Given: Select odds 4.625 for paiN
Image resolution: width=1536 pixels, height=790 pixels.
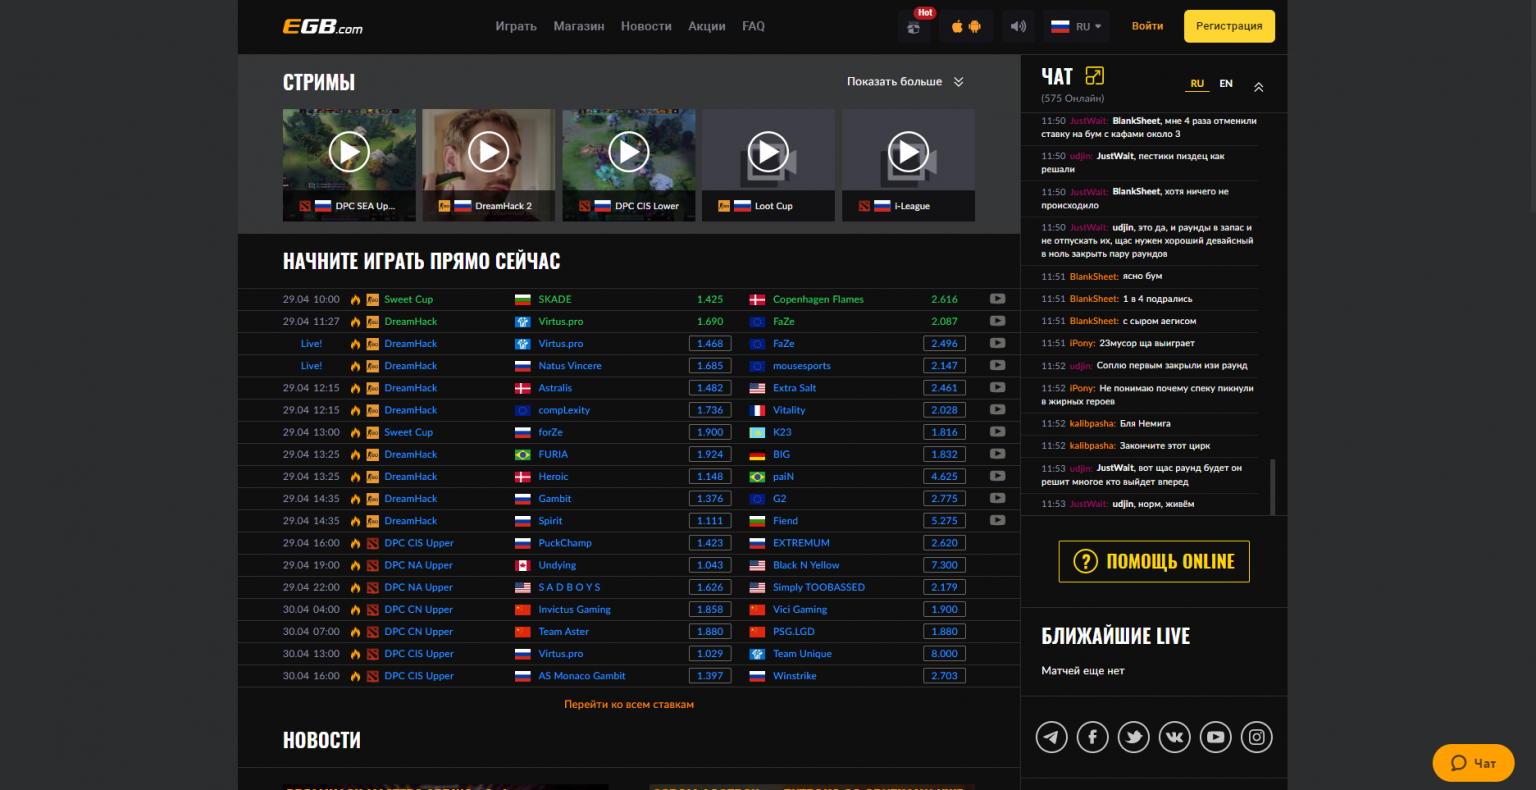Looking at the screenshot, I should [x=944, y=476].
